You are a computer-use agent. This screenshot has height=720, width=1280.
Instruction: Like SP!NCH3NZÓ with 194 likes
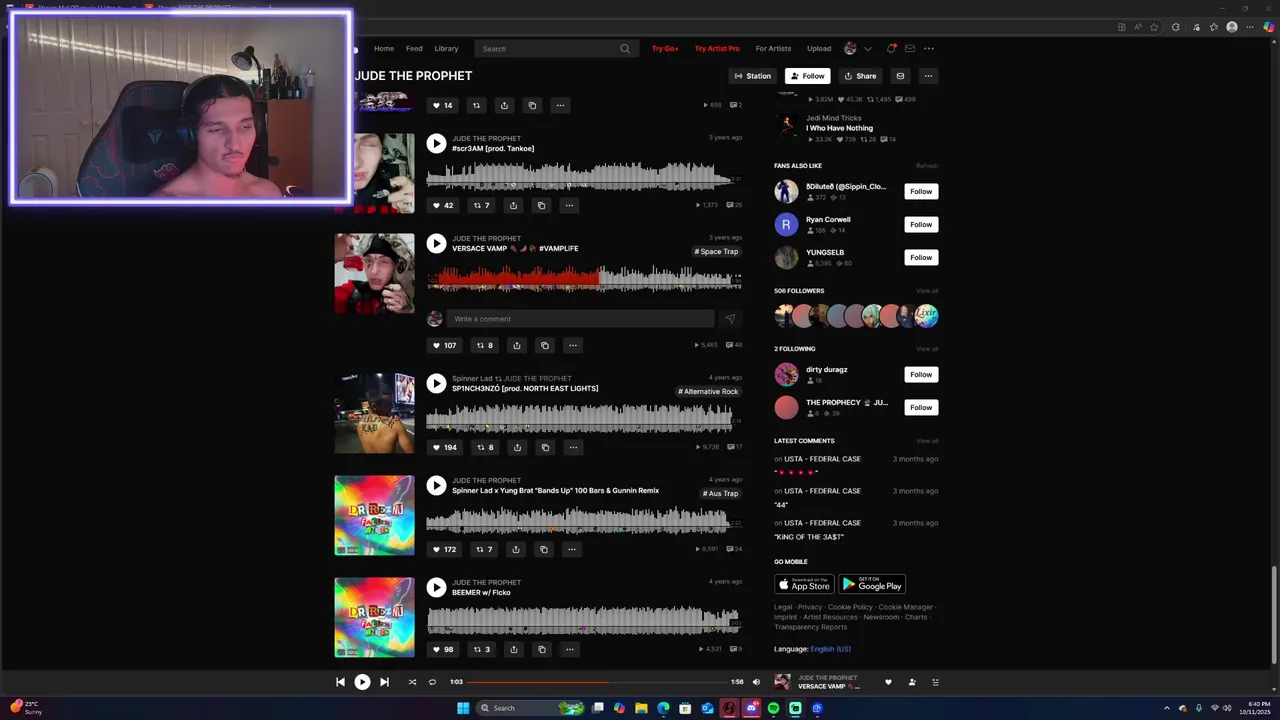pyautogui.click(x=444, y=447)
